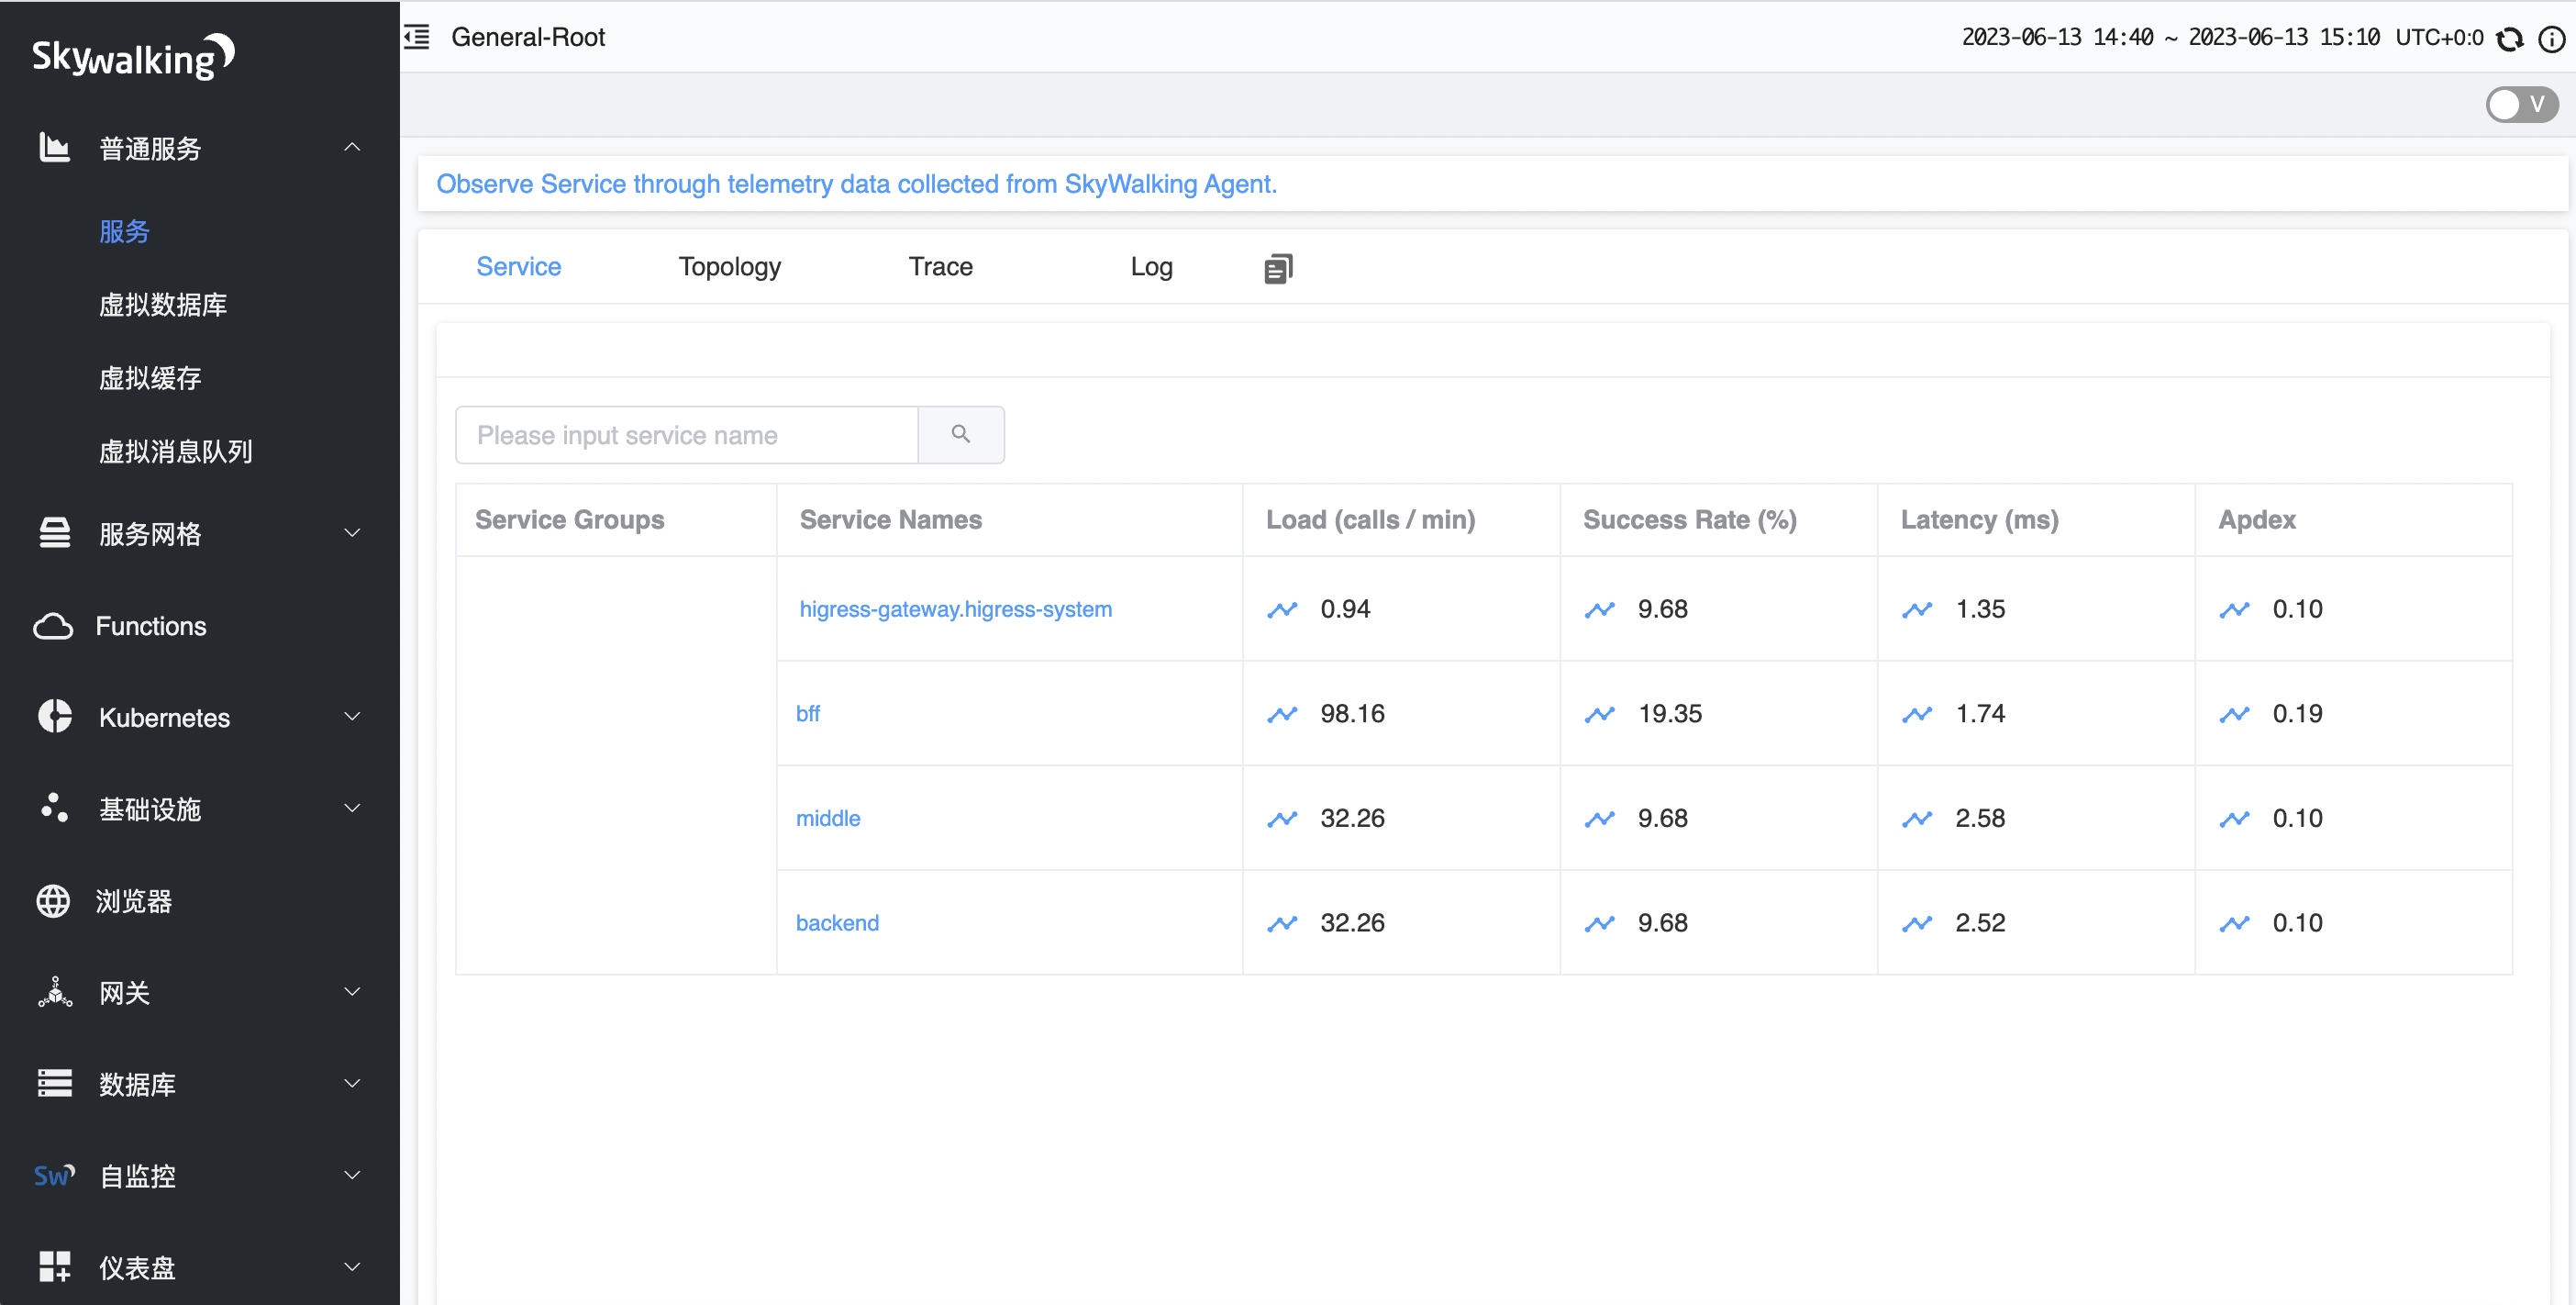Click the reload data icon

[2510, 39]
